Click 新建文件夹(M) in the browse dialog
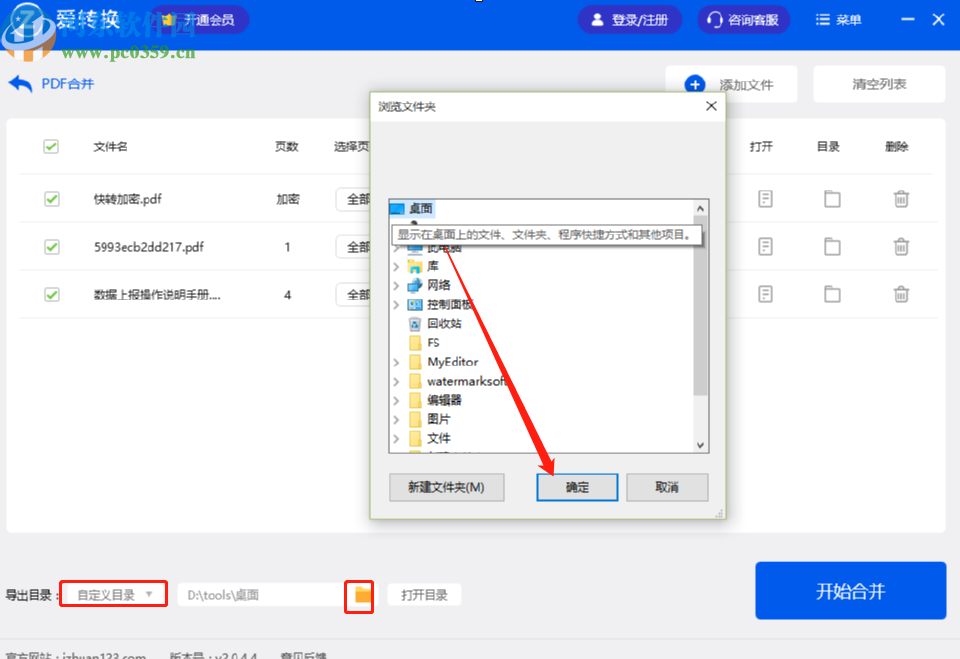 point(446,487)
